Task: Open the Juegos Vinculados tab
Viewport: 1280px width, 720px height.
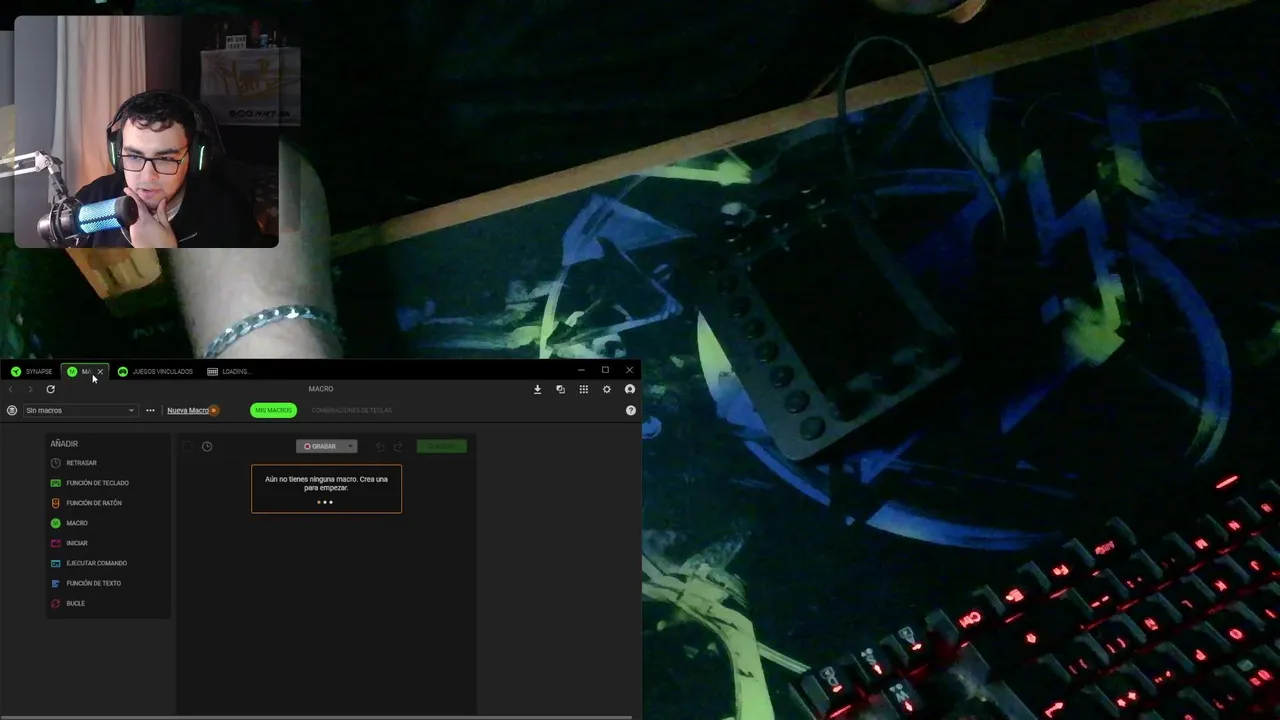Action: (155, 371)
